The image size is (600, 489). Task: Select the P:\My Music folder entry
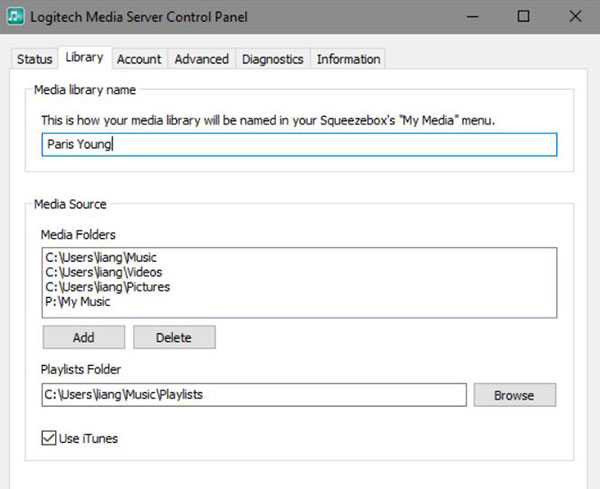pyautogui.click(x=78, y=302)
